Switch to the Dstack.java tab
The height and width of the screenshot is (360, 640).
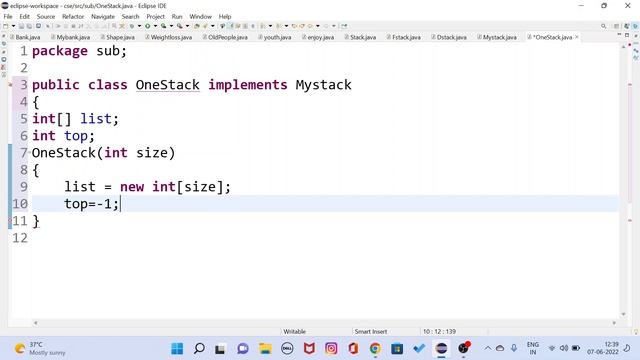(449, 37)
